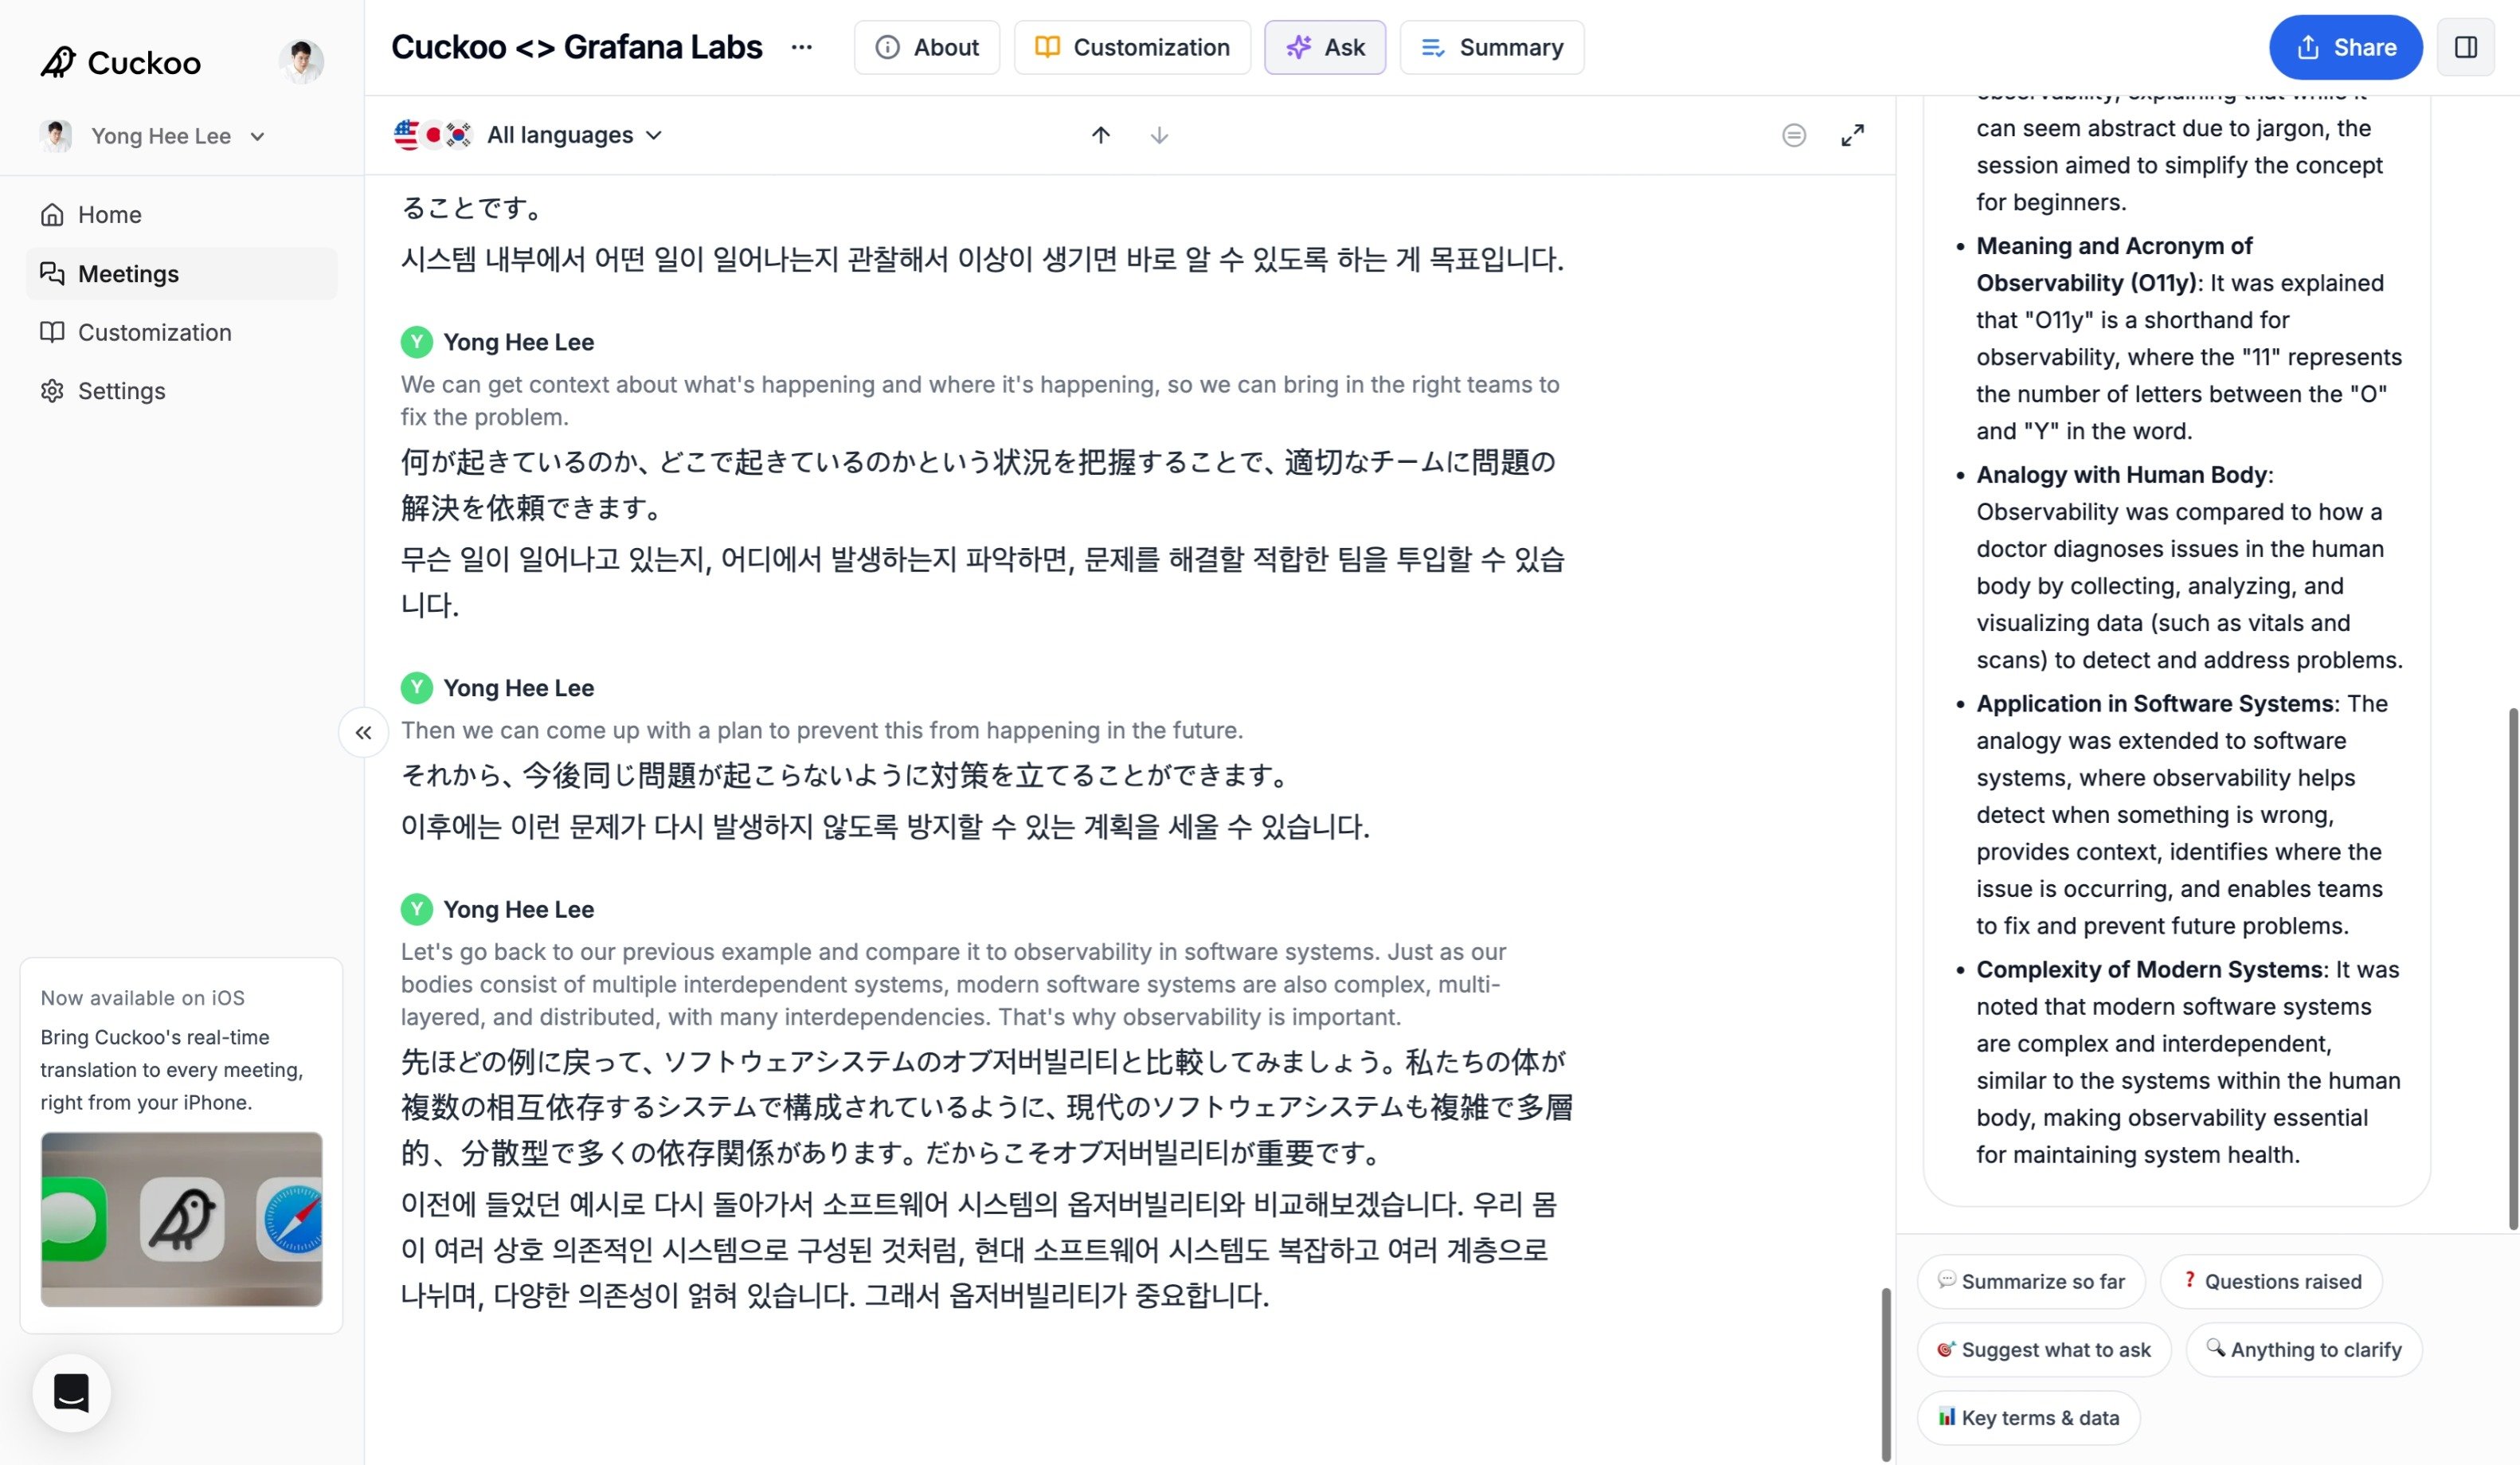Screen dimensions: 2520x1465
Task: Click speaker avatar above 'Then we can come up' line
Action: pos(417,688)
